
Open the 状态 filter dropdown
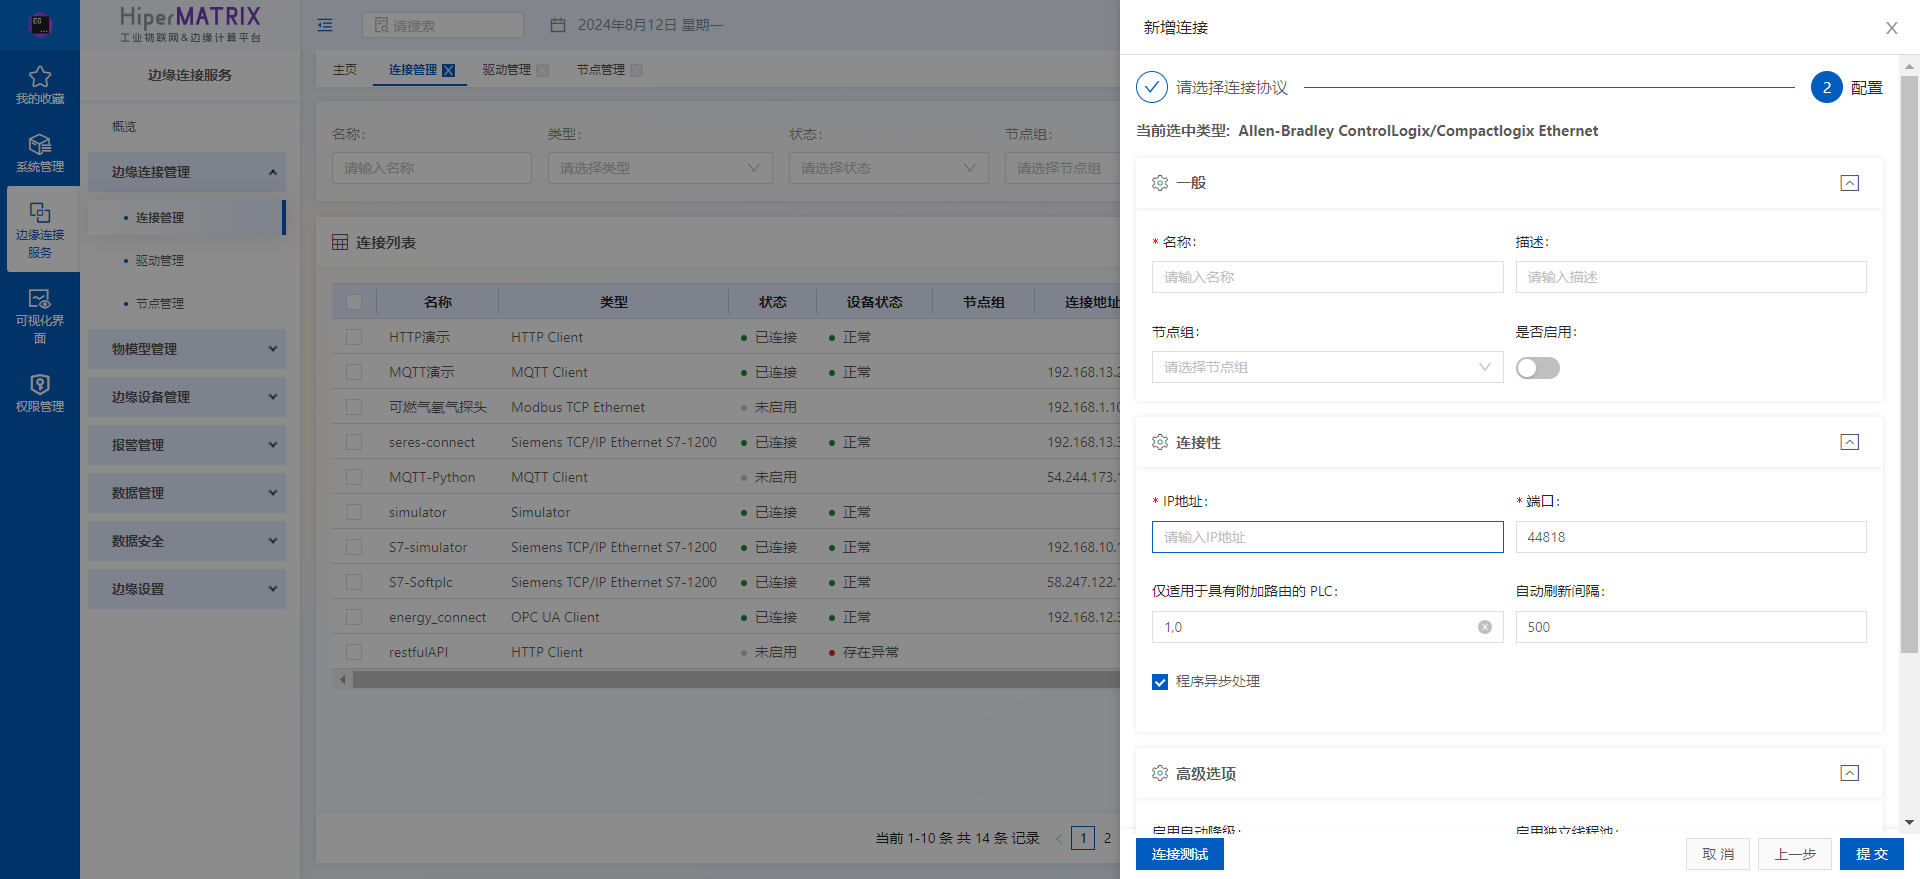point(889,168)
